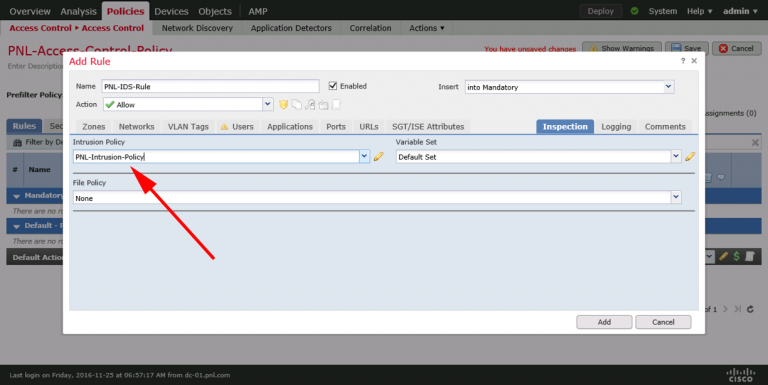The width and height of the screenshot is (768, 385).
Task: Click the users lock icon beside Action
Action: 310,104
